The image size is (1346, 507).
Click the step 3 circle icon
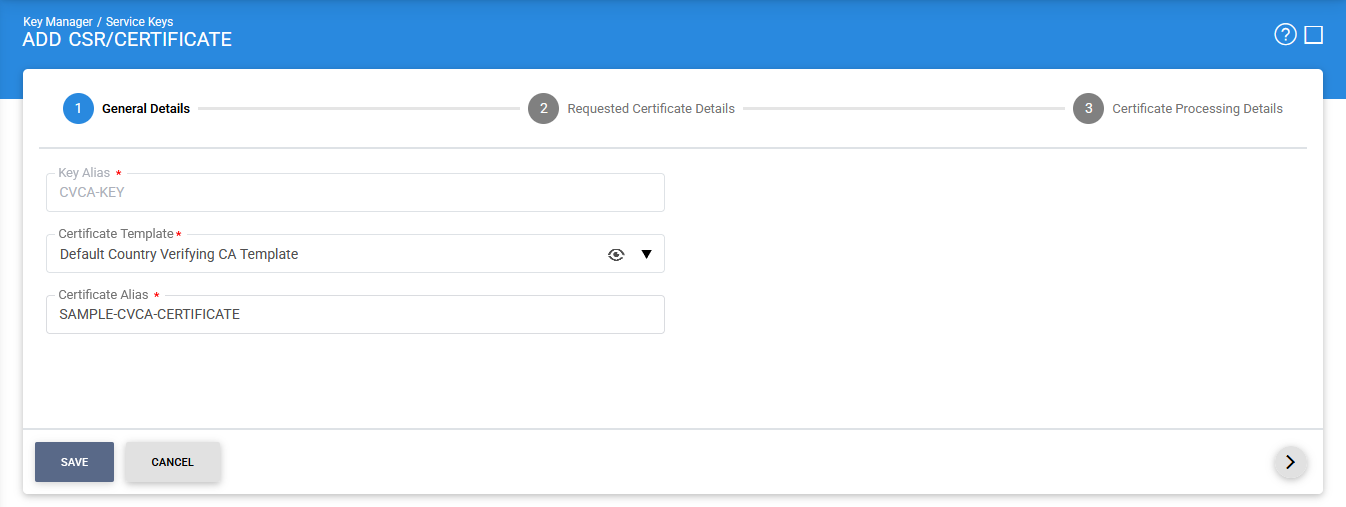point(1088,109)
